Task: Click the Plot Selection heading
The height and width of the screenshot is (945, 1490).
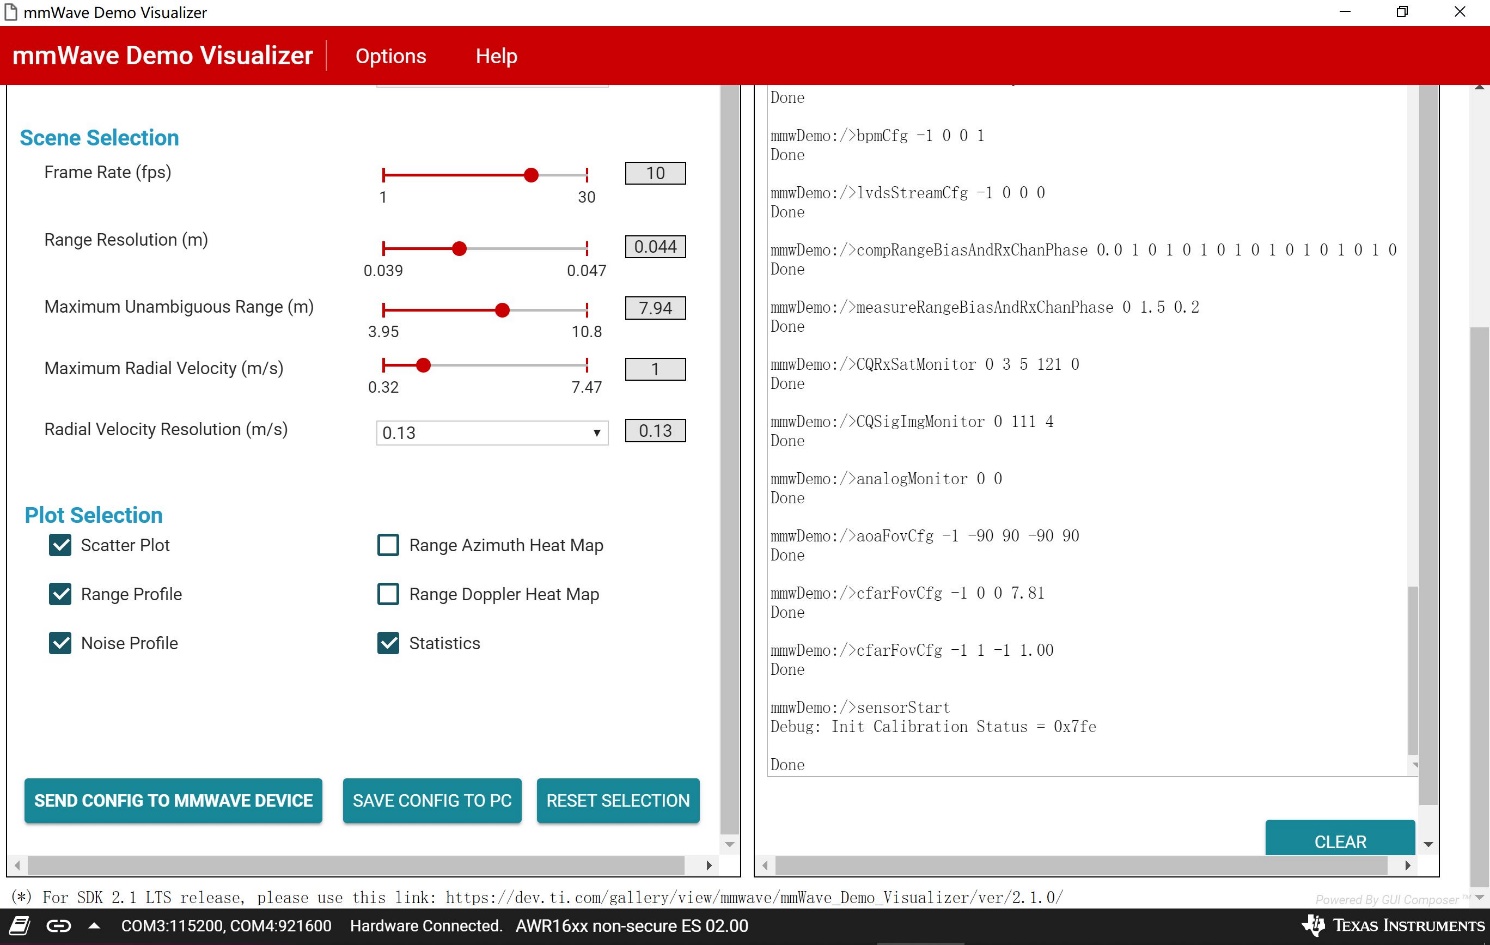Action: click(x=94, y=515)
